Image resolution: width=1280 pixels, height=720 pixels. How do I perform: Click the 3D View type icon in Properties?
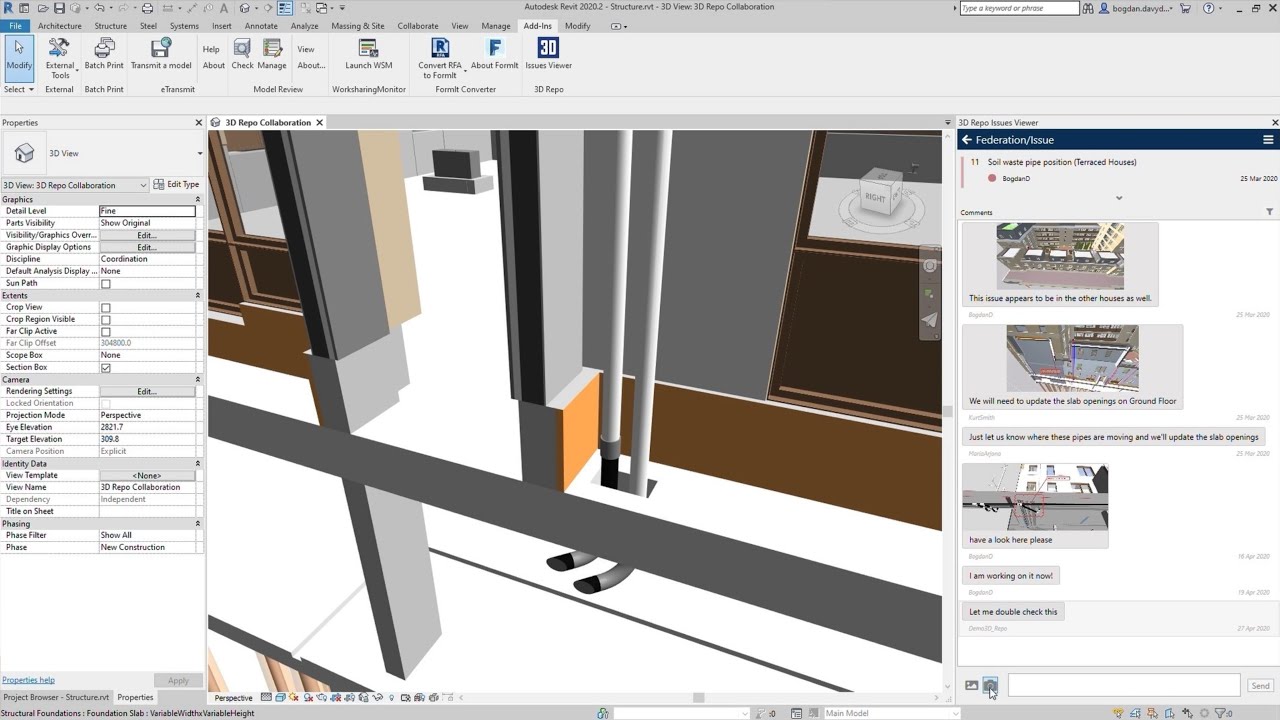(25, 153)
